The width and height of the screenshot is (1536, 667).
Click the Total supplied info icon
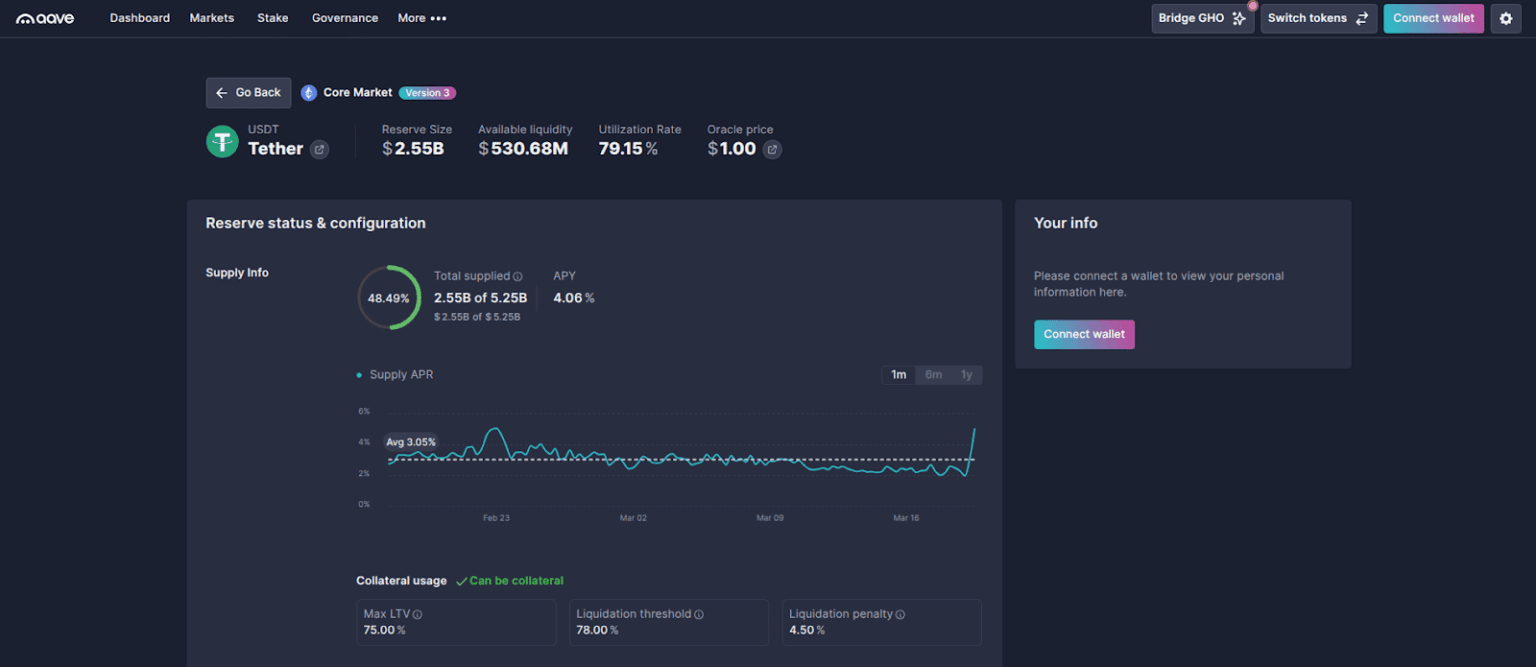pyautogui.click(x=518, y=277)
